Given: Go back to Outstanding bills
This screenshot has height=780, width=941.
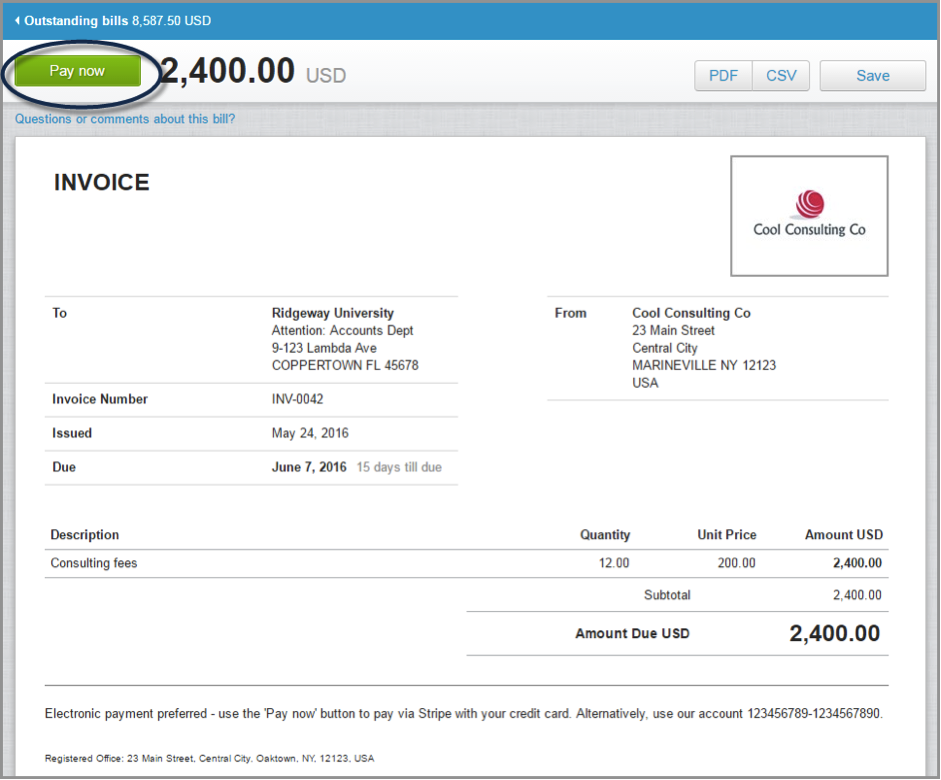Looking at the screenshot, I should click(x=118, y=20).
